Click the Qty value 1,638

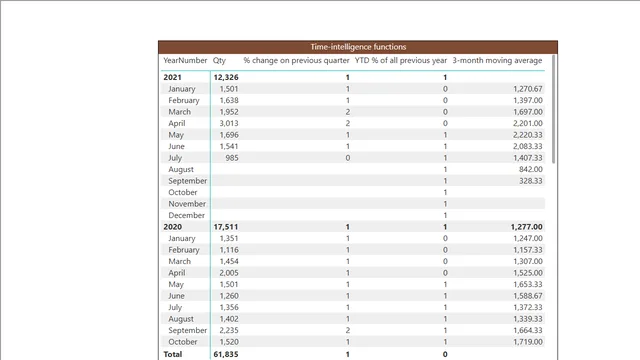(x=229, y=100)
